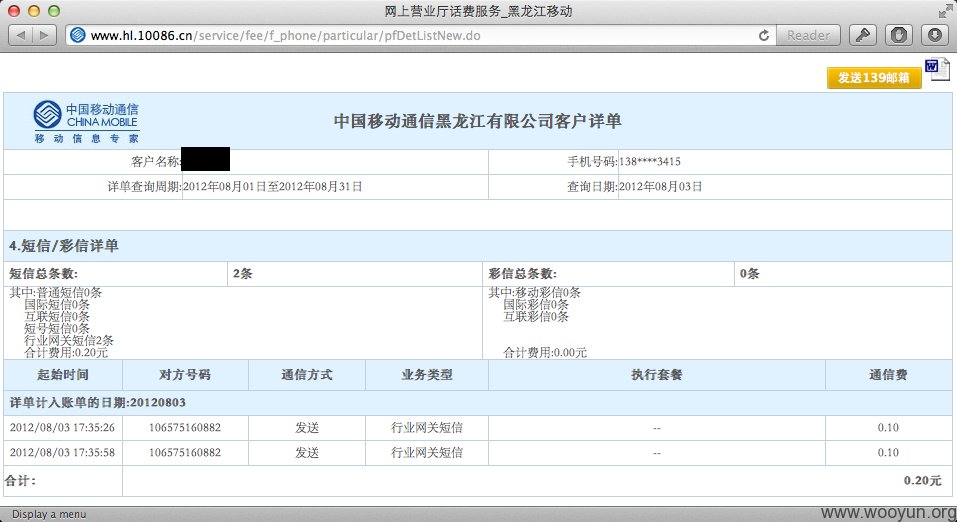The image size is (957, 522).
Task: Click 106575160882 in the 17:35:26 row
Action: coord(185,427)
